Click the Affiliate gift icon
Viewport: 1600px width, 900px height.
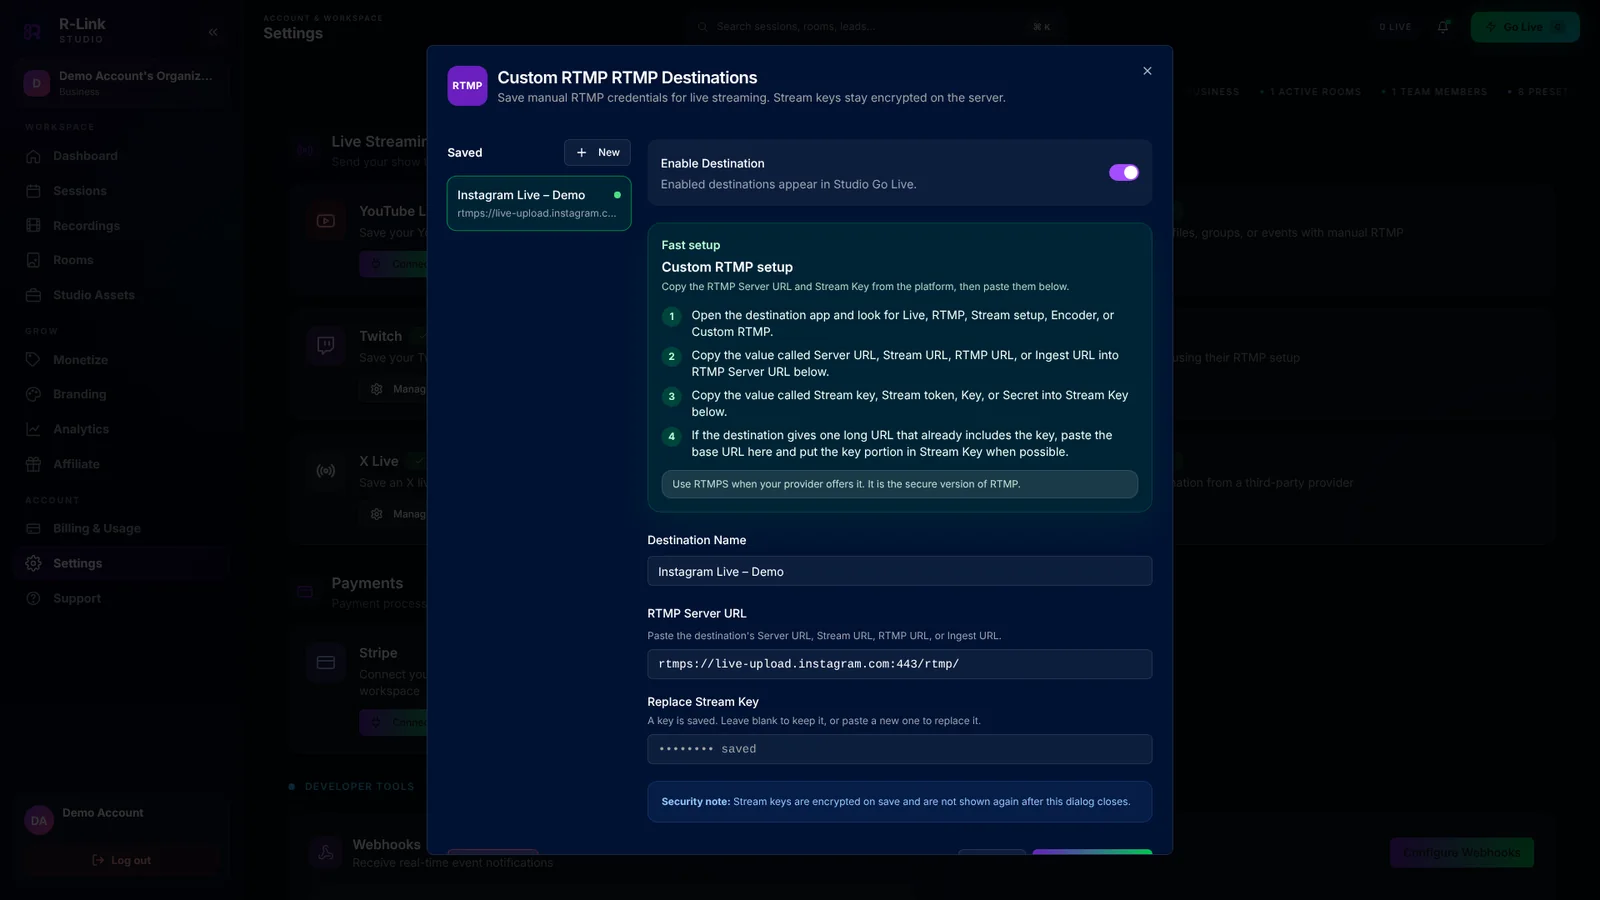click(33, 464)
